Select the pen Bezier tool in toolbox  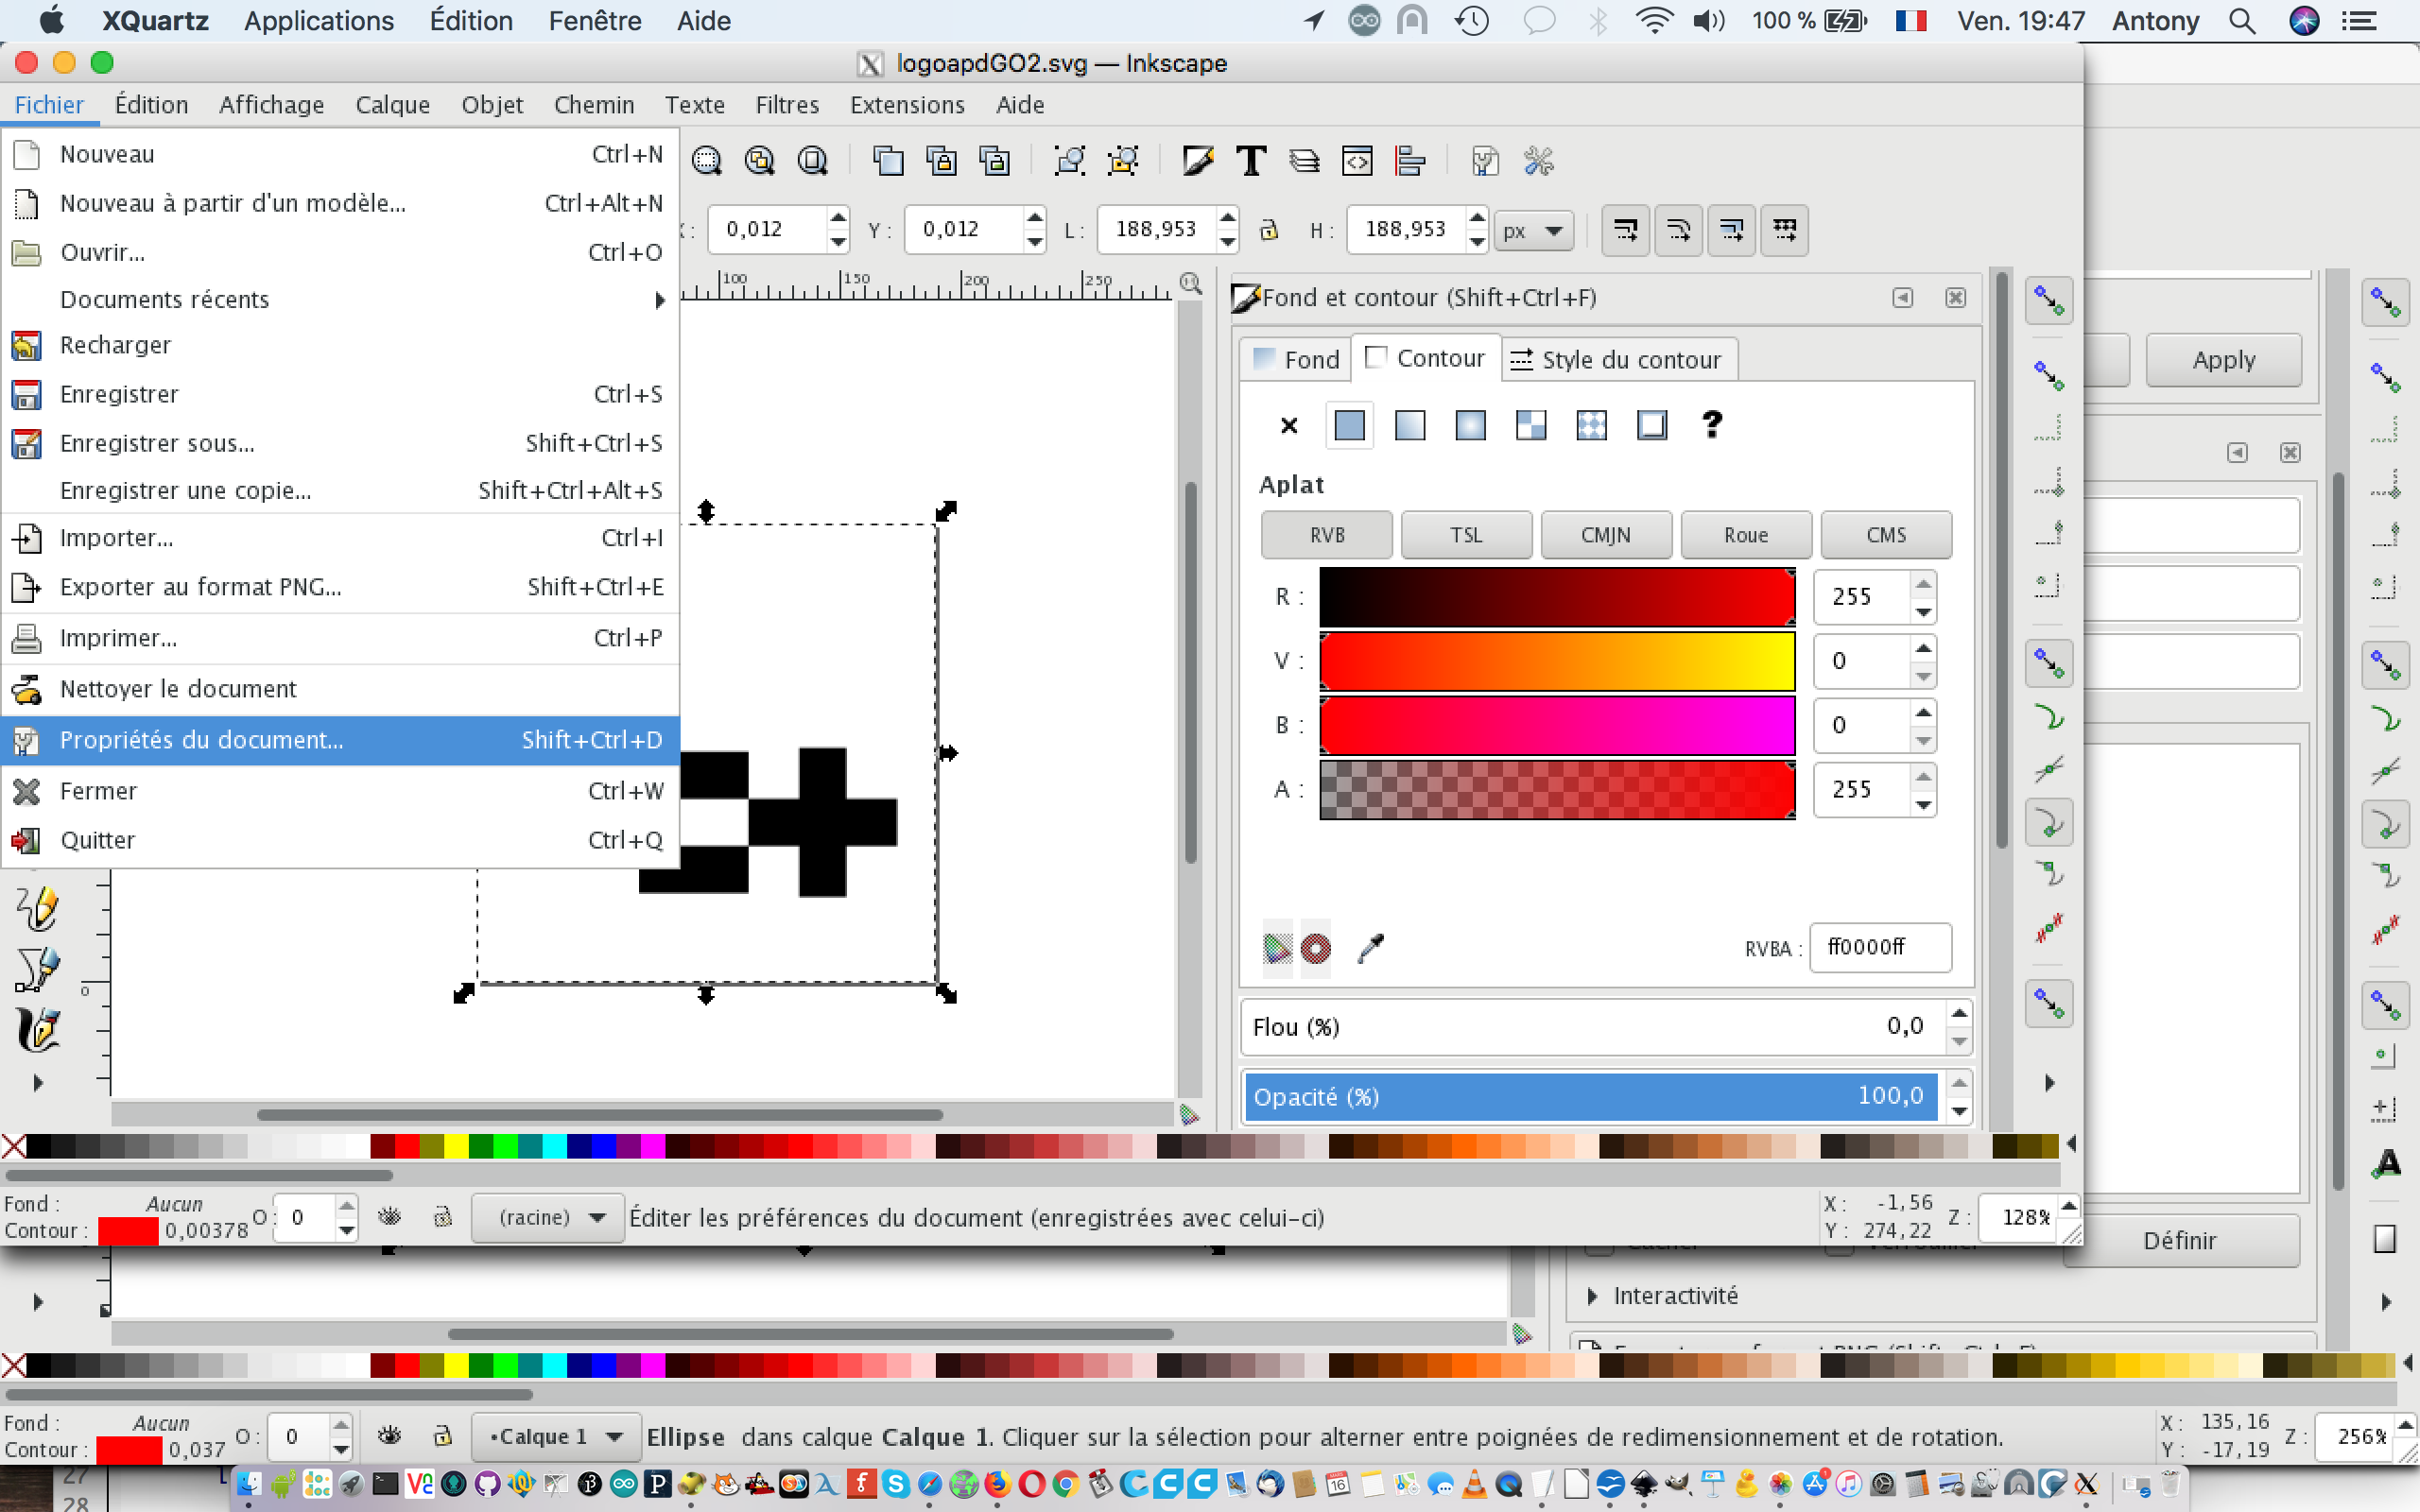click(38, 969)
